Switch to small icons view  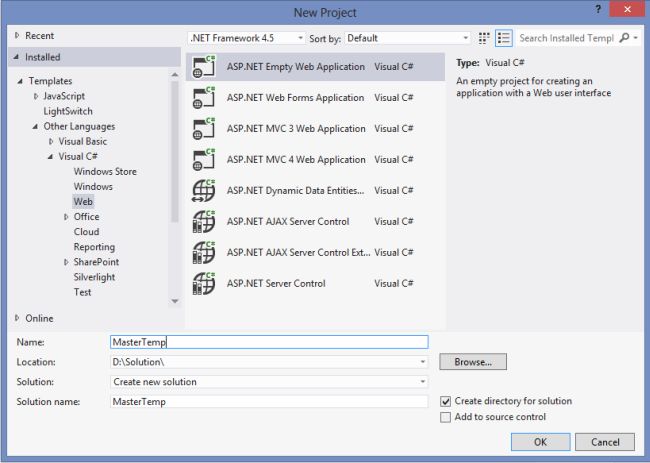pyautogui.click(x=484, y=38)
